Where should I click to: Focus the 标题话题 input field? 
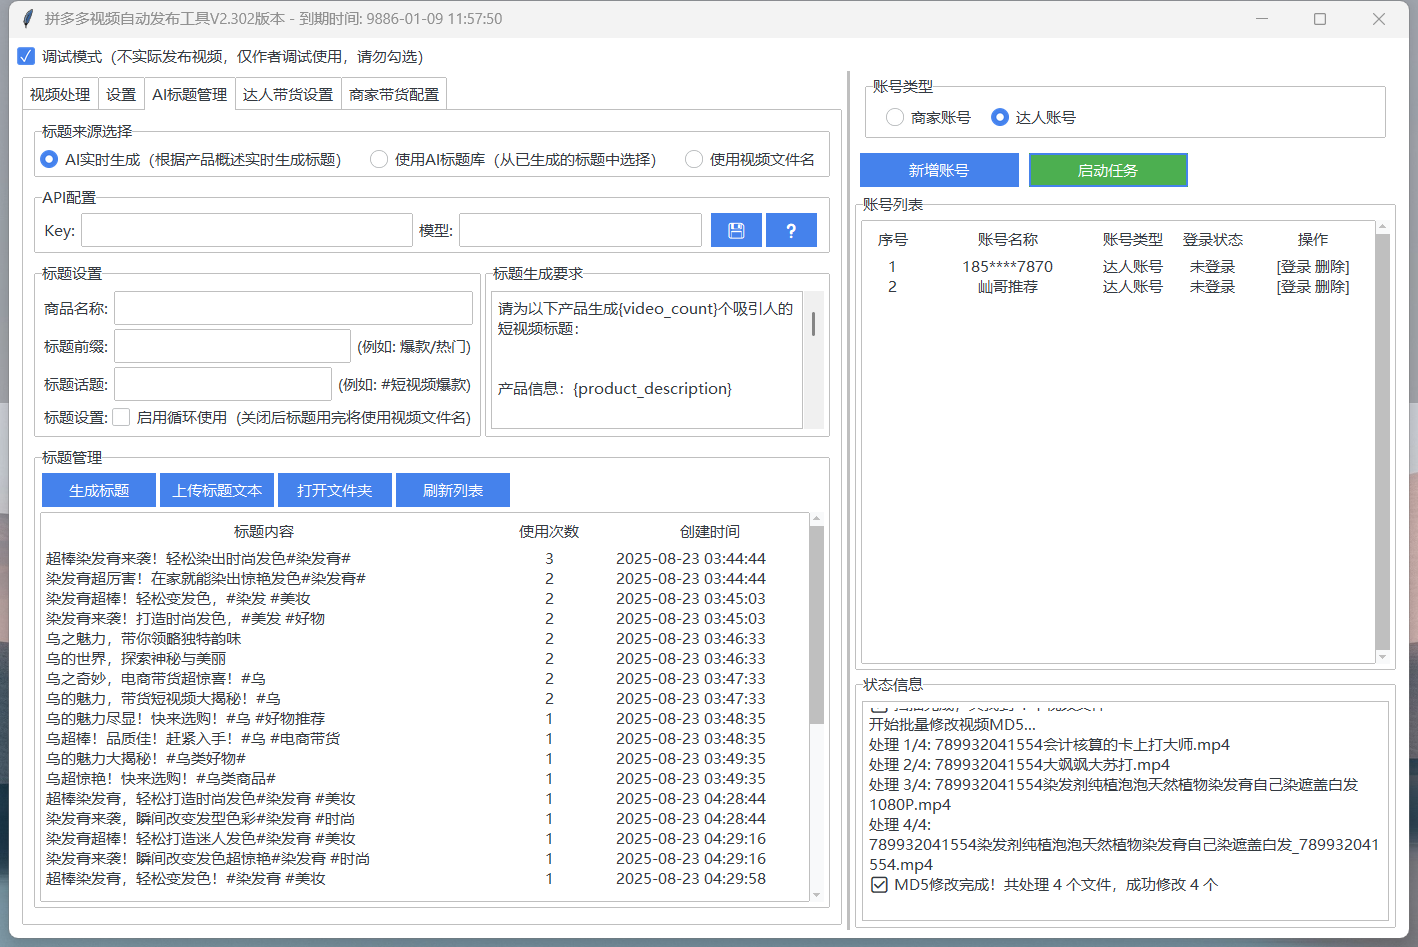point(223,384)
